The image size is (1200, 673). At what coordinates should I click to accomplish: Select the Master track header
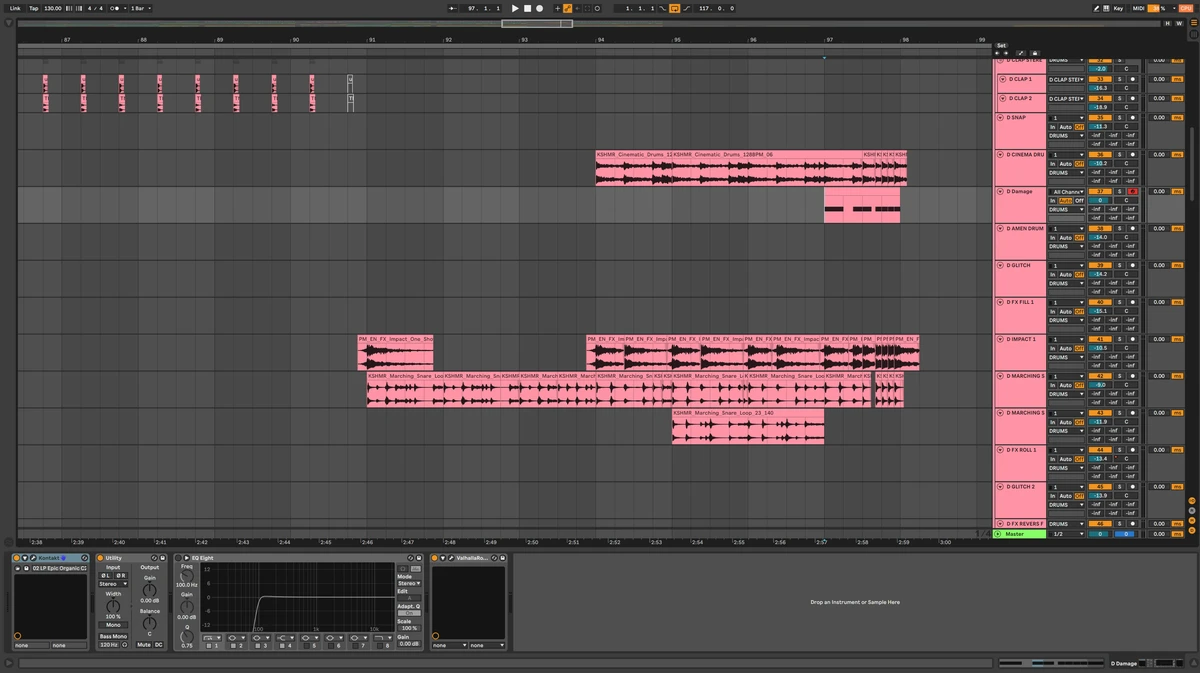[x=1019, y=534]
